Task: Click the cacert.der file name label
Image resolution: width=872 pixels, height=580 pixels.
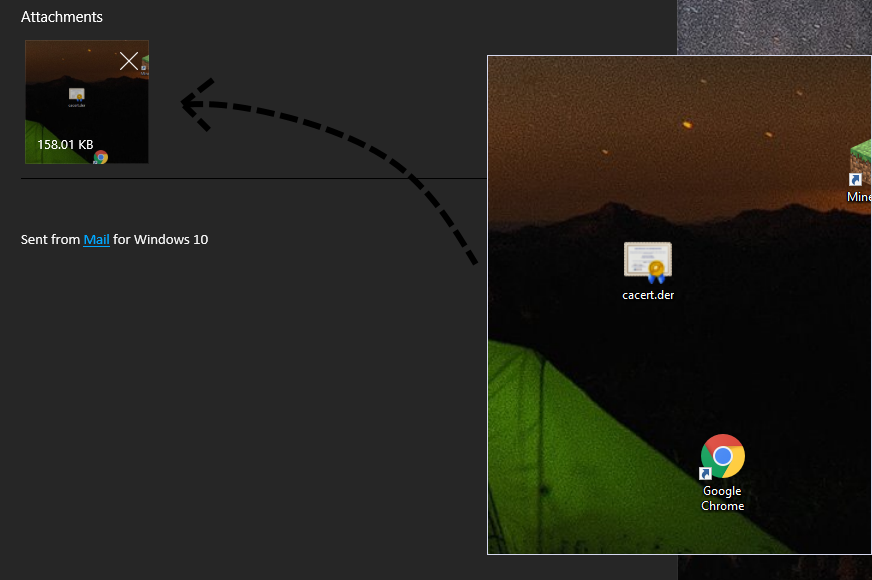Action: pyautogui.click(x=648, y=295)
